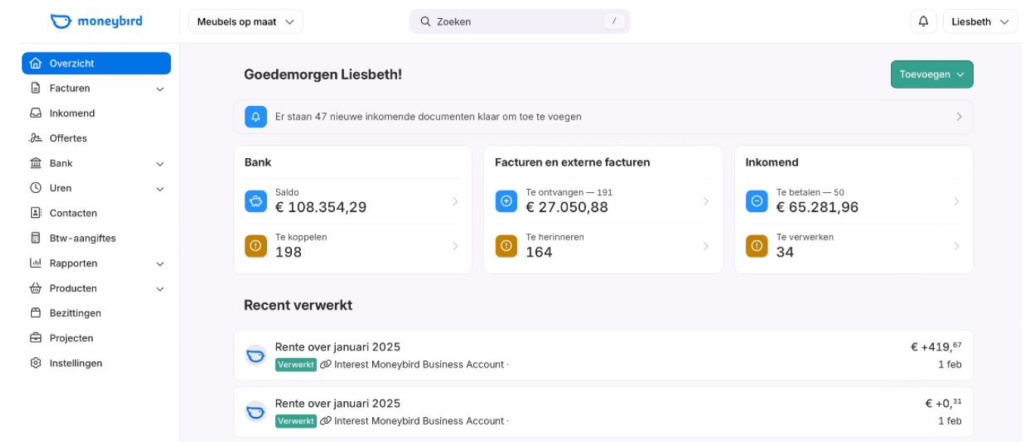Click the blue bell icon in document banner
Image resolution: width=1024 pixels, height=442 pixels.
[x=255, y=117]
